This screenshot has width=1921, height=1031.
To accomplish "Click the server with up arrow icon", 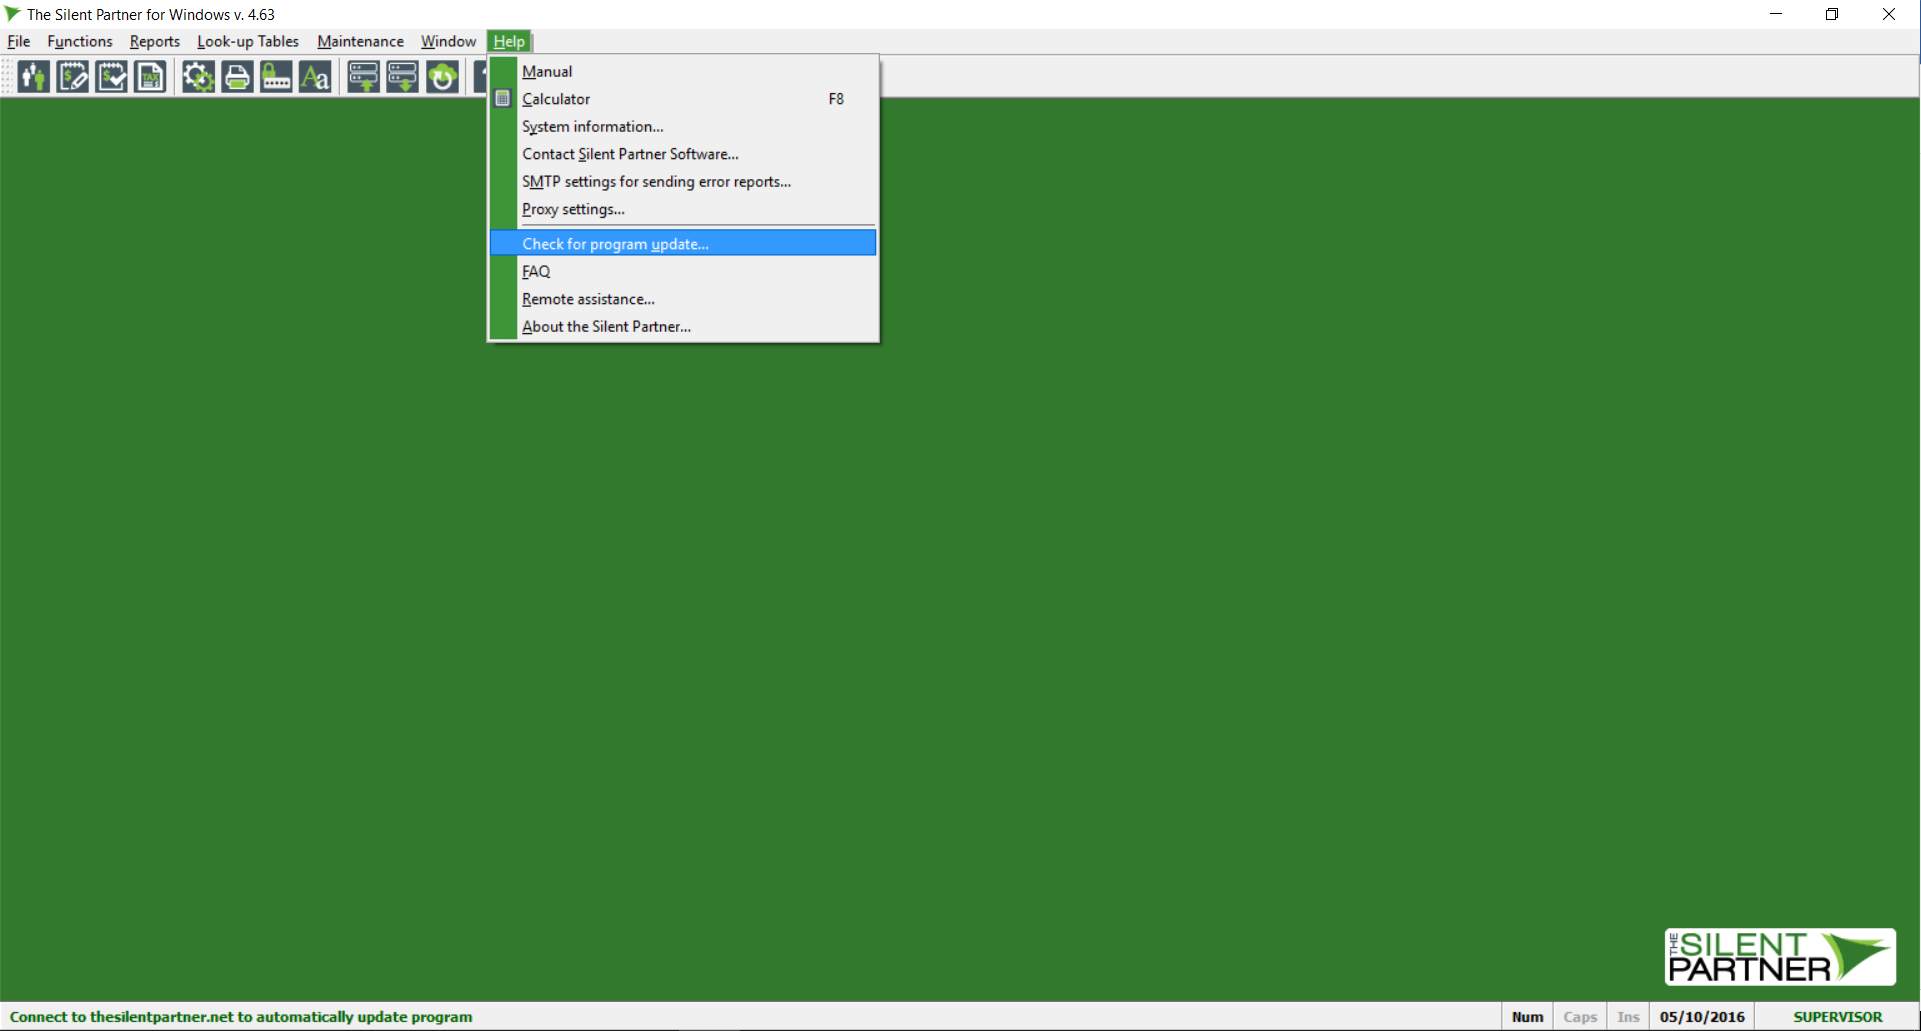I will [364, 77].
